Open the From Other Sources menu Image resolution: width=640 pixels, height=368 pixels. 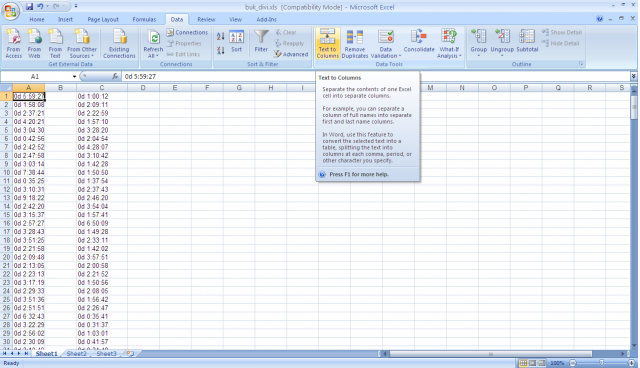(82, 44)
